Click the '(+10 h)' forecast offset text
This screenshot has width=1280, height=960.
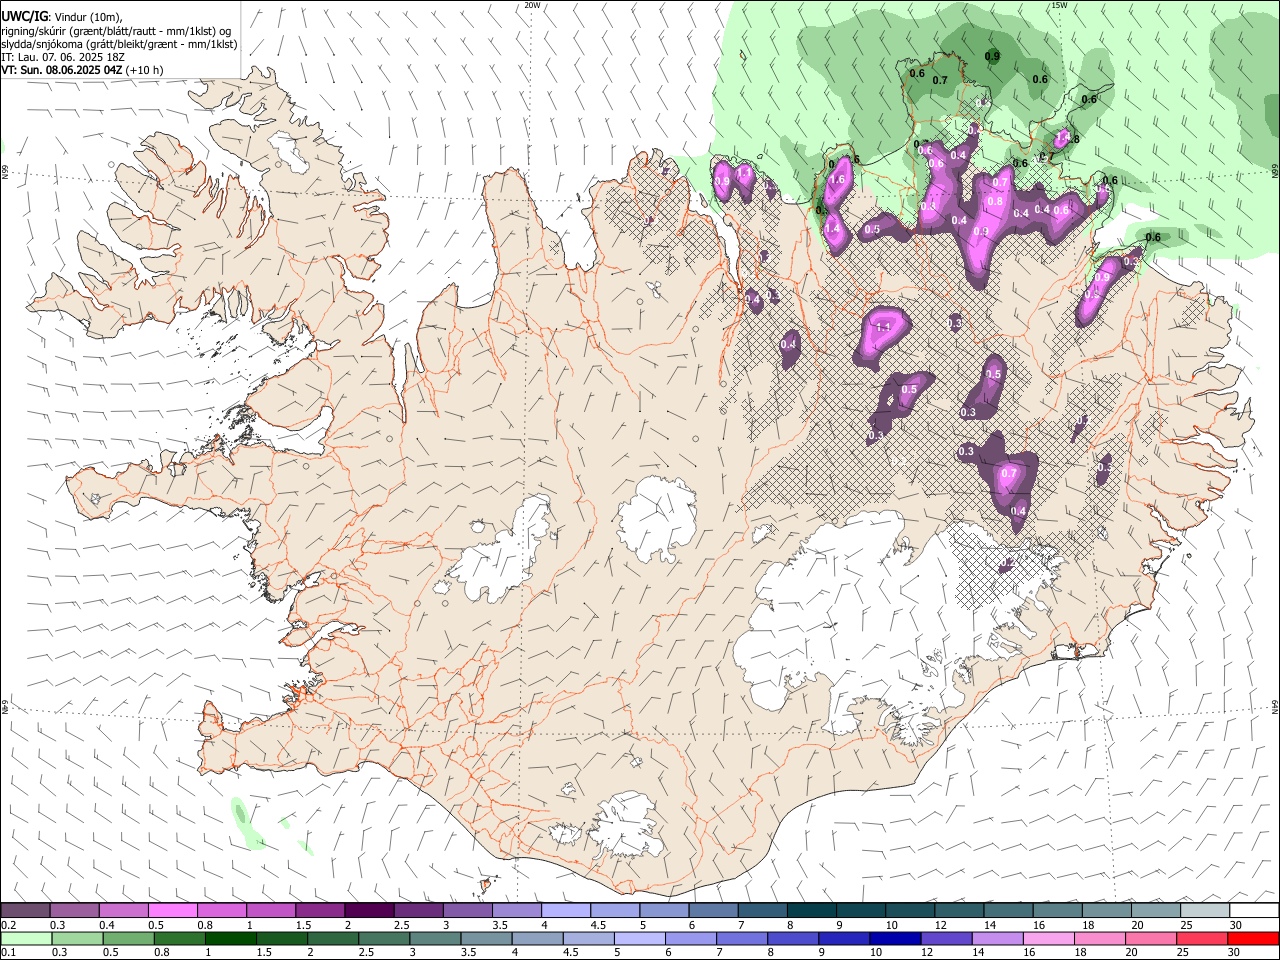tap(145, 70)
